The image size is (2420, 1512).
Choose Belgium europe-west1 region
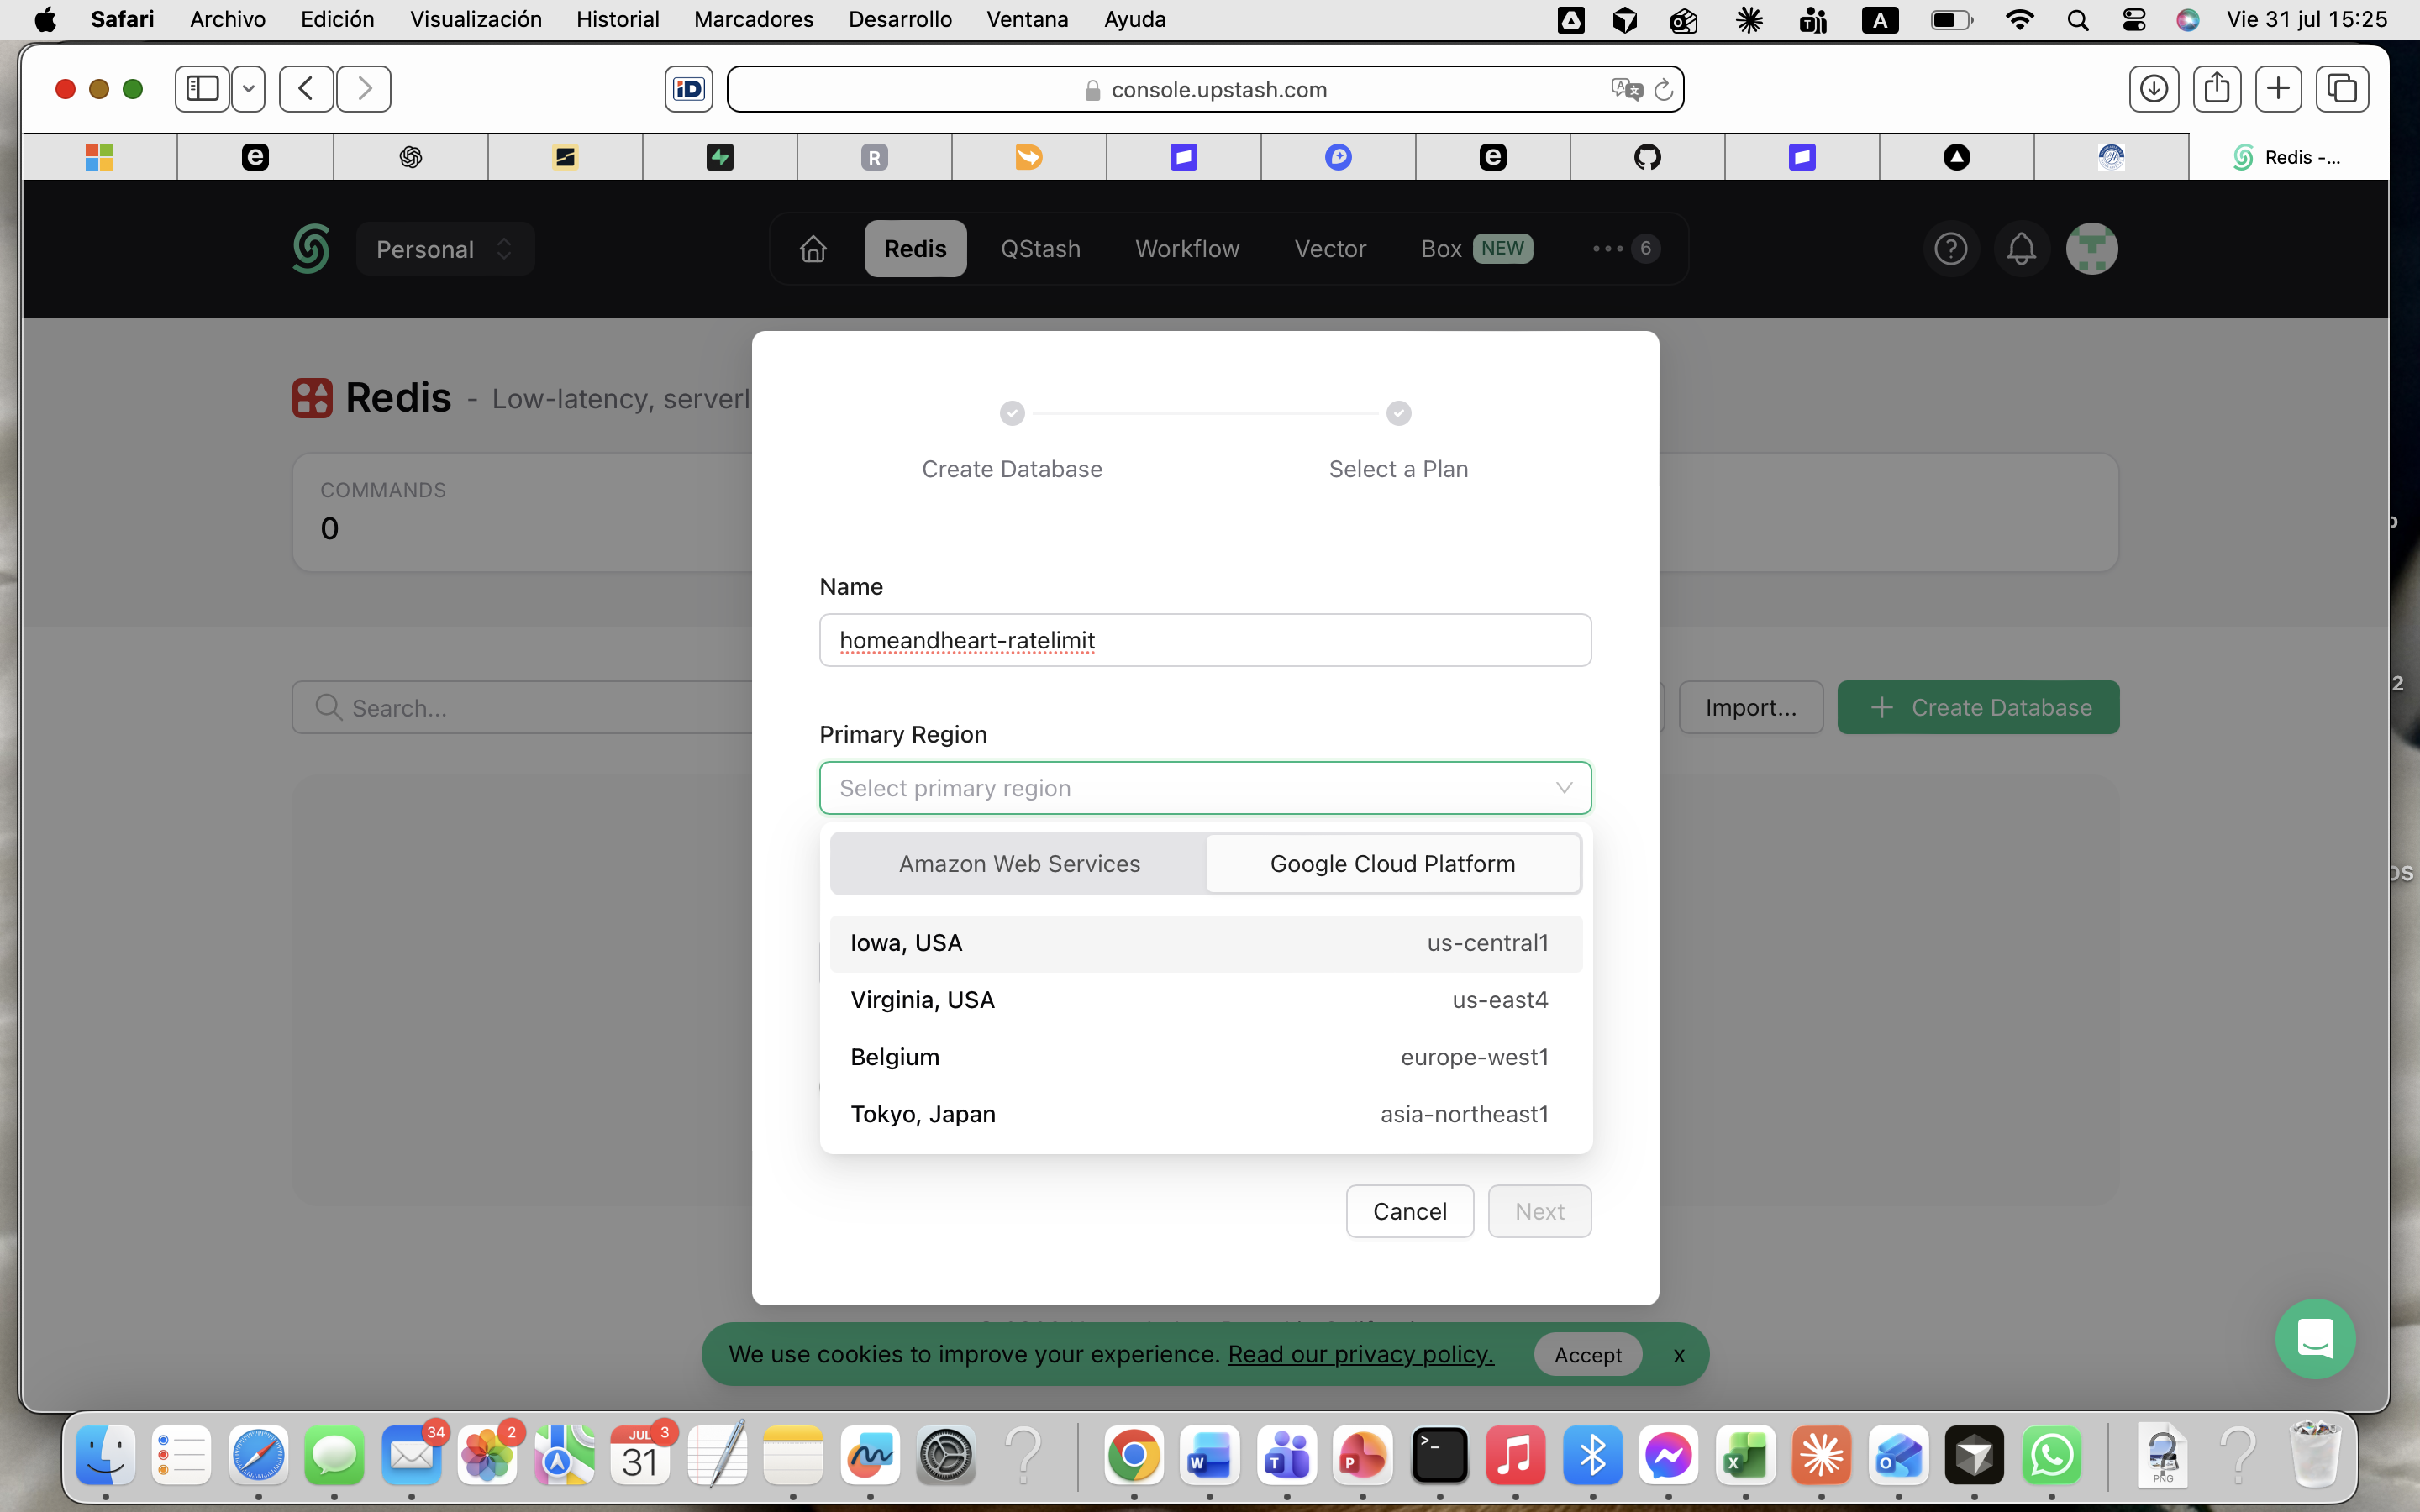tap(1206, 1057)
